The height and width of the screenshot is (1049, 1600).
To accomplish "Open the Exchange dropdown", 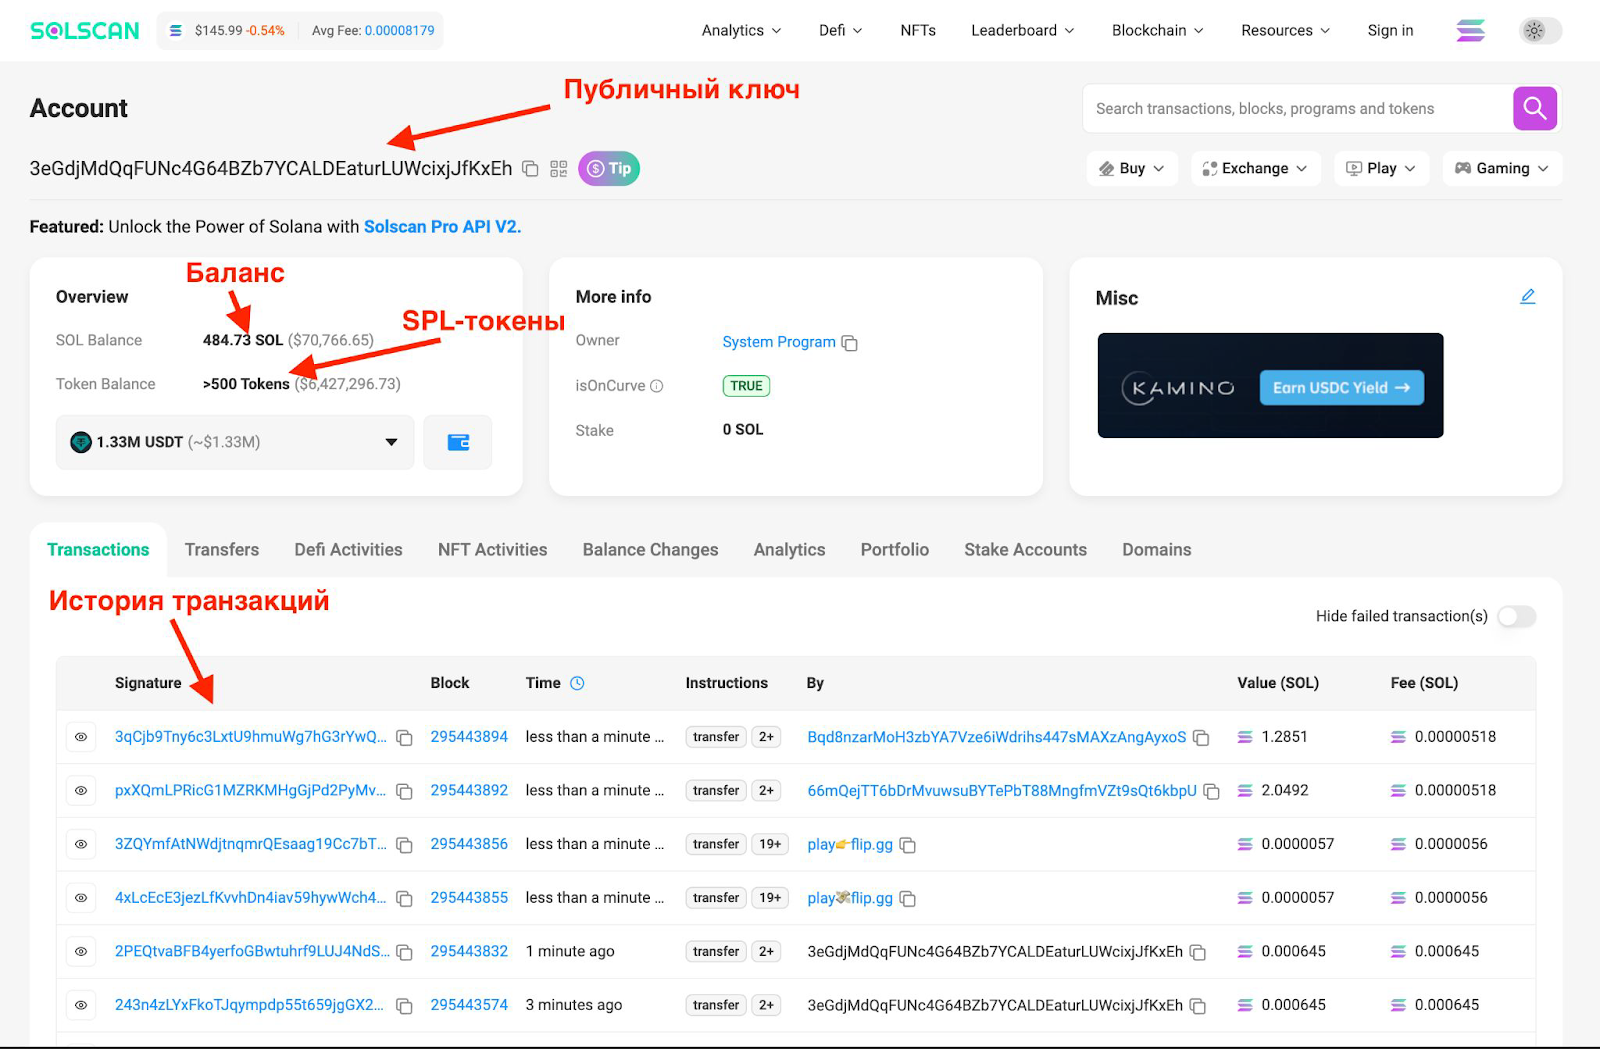I will pos(1255,168).
